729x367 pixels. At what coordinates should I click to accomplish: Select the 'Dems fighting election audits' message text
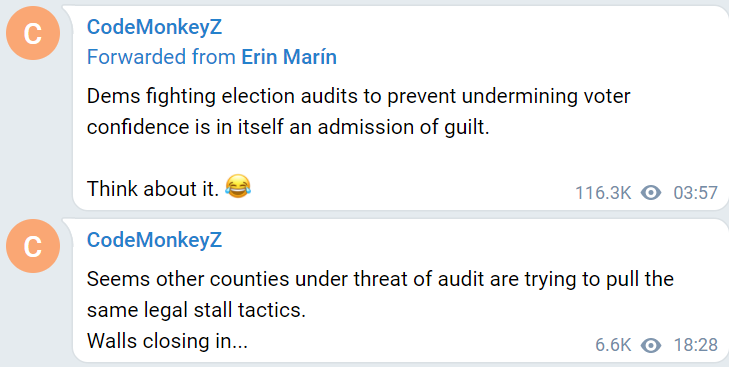[358, 112]
